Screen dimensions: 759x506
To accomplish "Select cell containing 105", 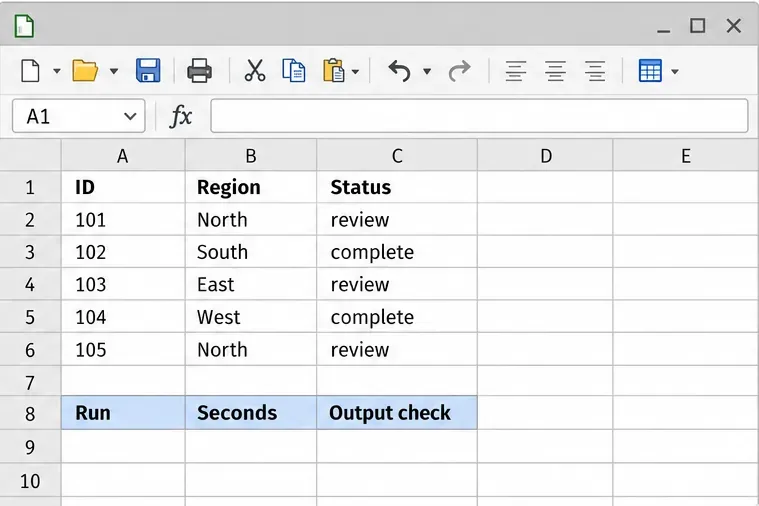I will pos(123,349).
